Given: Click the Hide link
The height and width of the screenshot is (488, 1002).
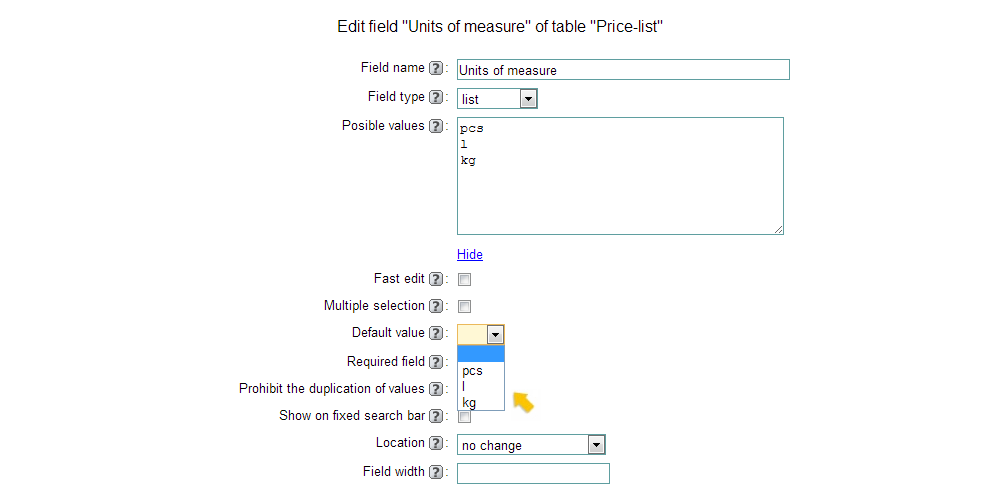Looking at the screenshot, I should click(x=470, y=254).
